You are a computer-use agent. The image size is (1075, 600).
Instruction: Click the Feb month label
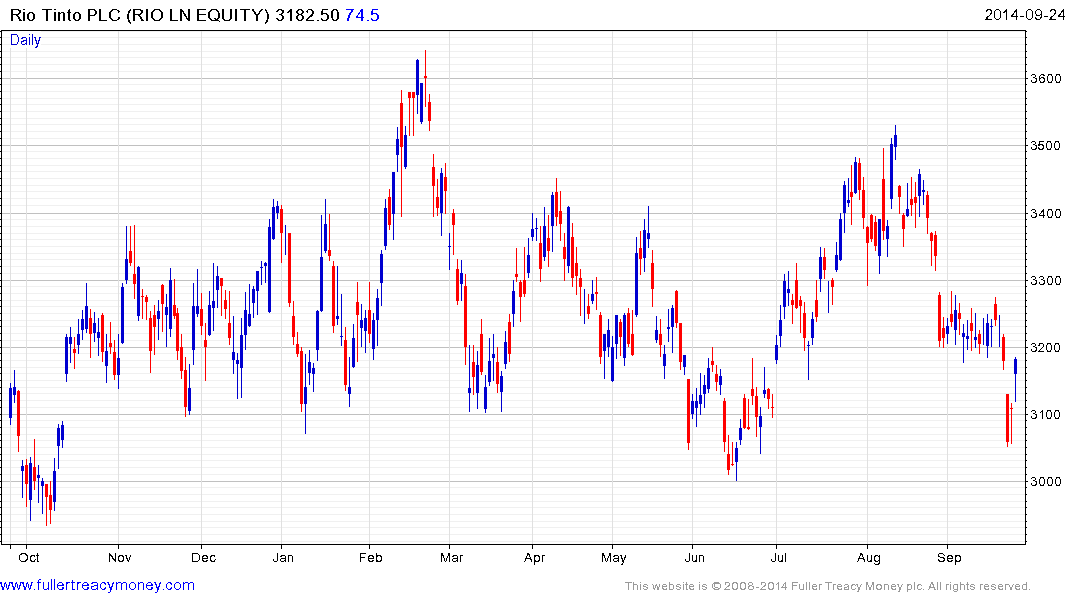coord(371,557)
